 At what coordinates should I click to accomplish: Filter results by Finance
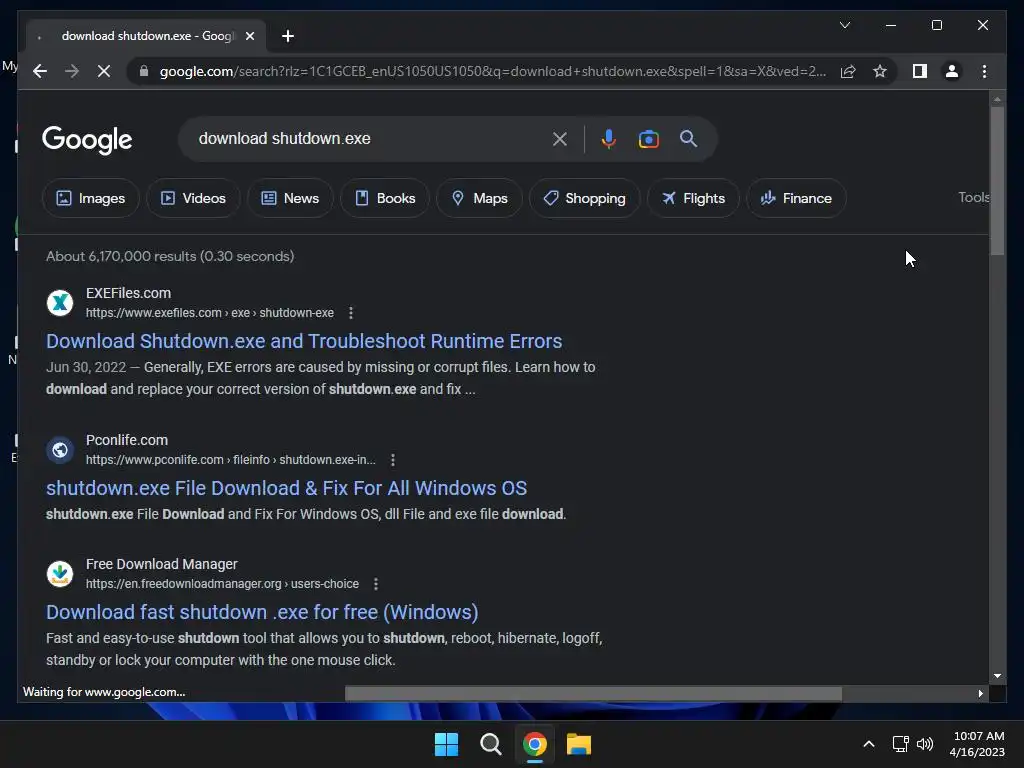pos(796,198)
